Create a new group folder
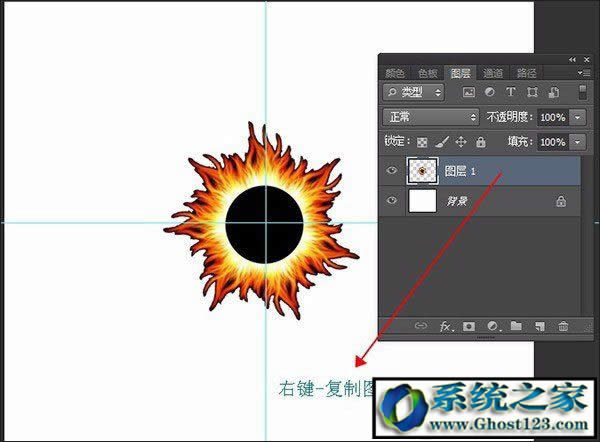 click(516, 326)
